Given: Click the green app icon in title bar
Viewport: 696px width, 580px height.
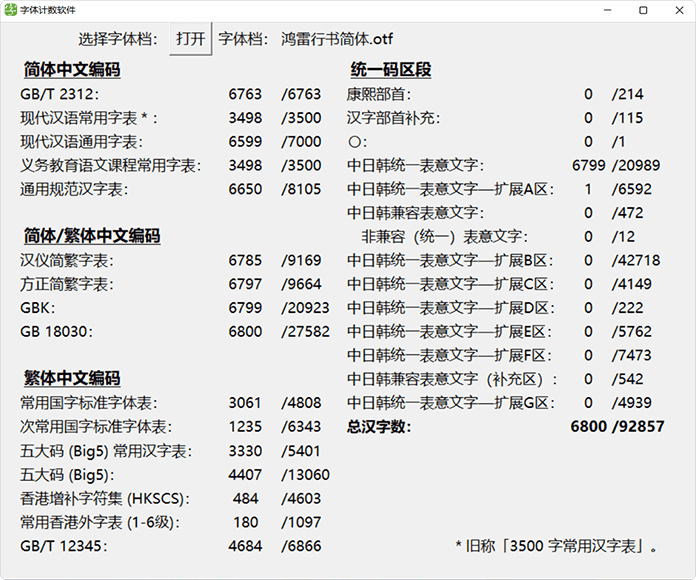Looking at the screenshot, I should 10,9.
